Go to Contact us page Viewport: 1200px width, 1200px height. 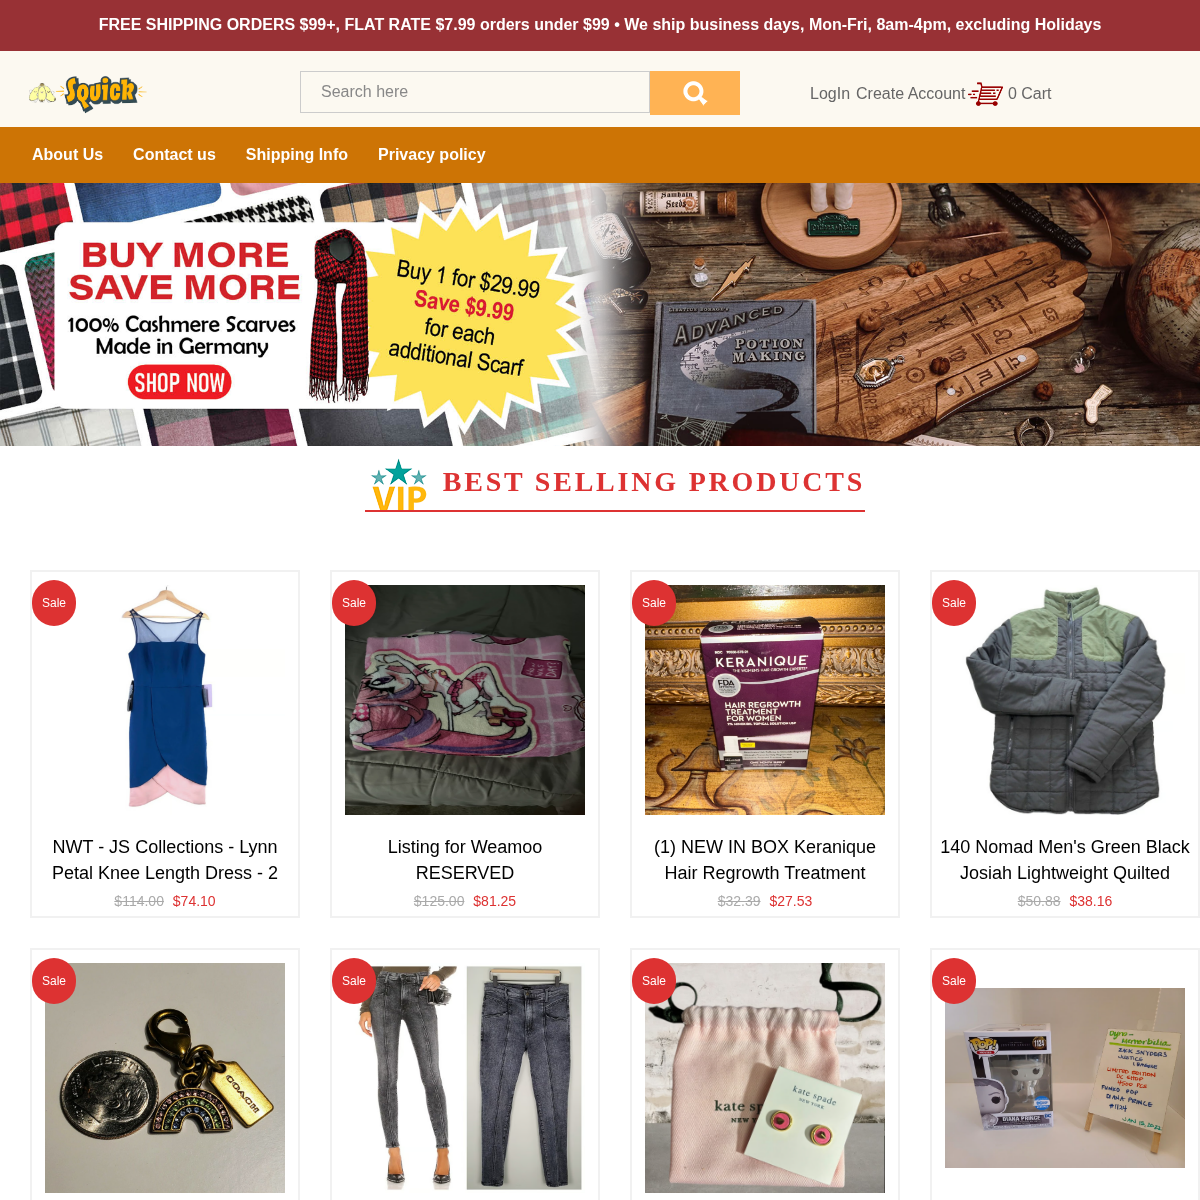174,154
